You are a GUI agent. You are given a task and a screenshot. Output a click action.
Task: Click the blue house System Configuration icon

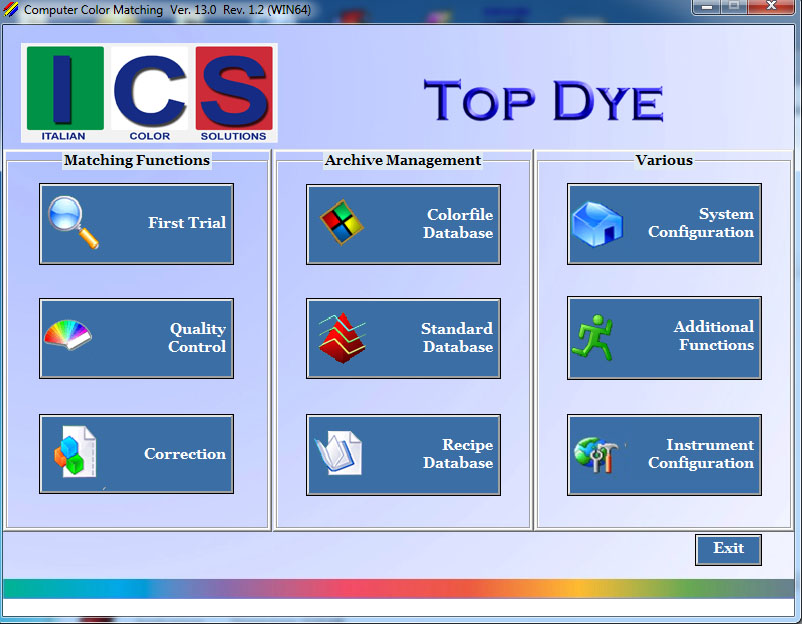click(x=597, y=224)
